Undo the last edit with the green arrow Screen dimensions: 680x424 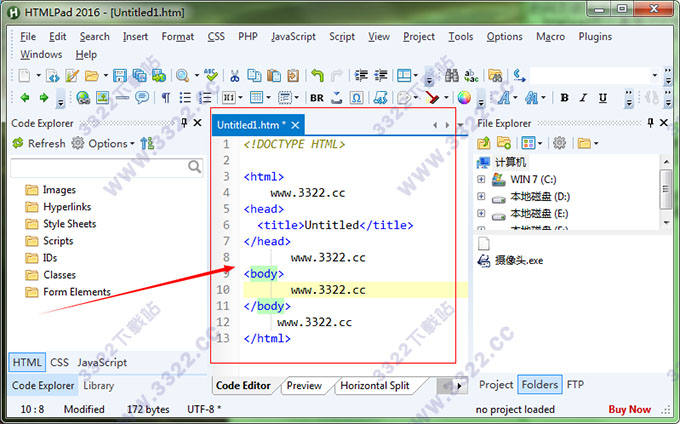[317, 76]
